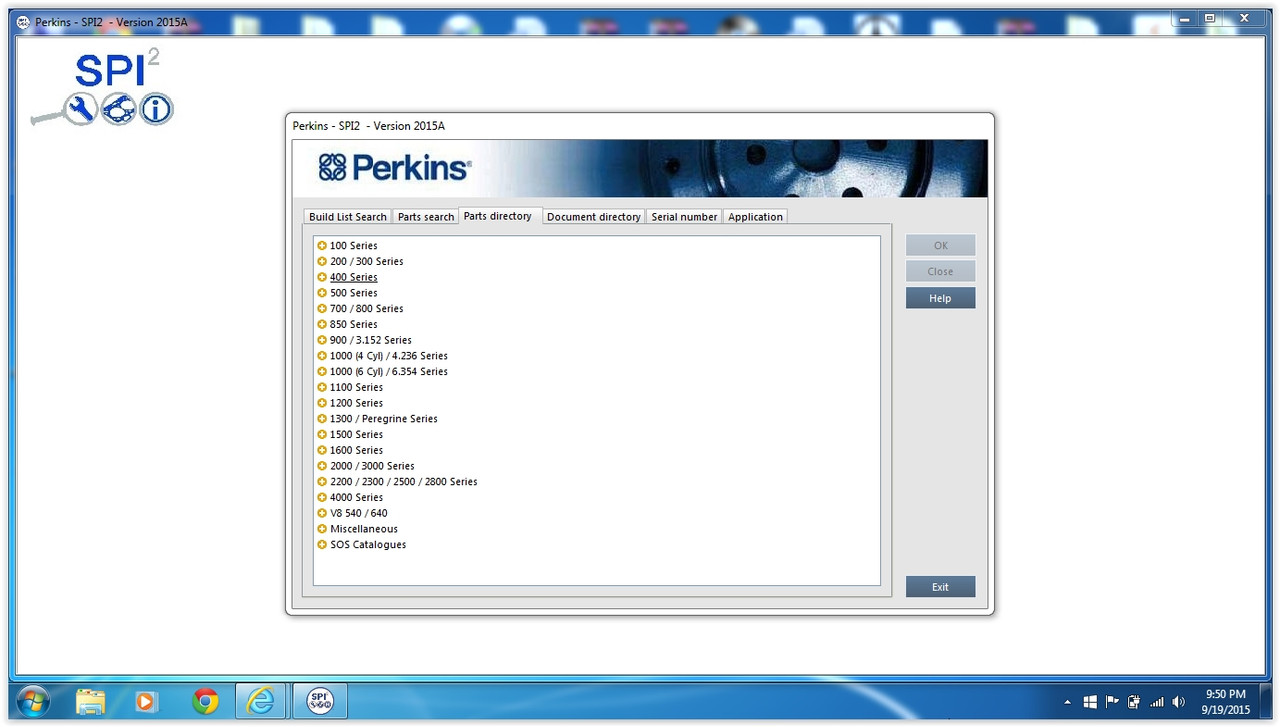The width and height of the screenshot is (1280, 727).
Task: Click the taskbar clock showing 9:50 PM
Action: [x=1225, y=701]
